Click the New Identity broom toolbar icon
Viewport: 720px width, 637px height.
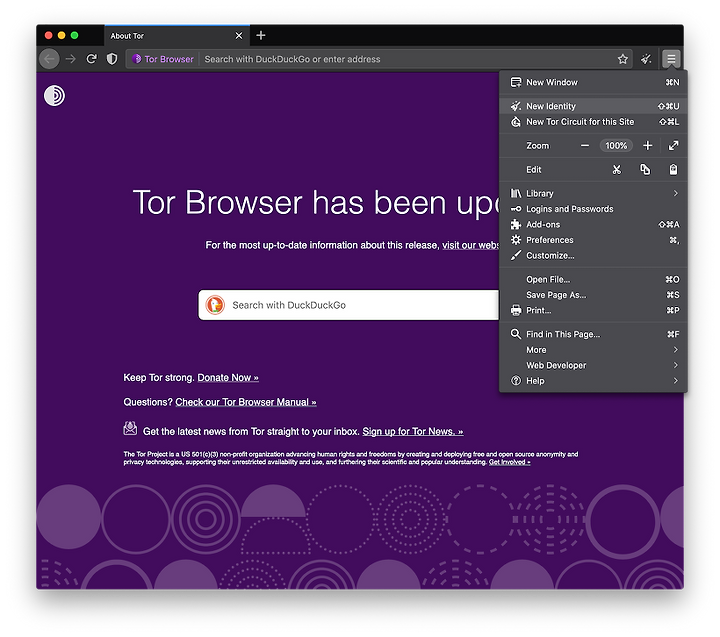(646, 59)
